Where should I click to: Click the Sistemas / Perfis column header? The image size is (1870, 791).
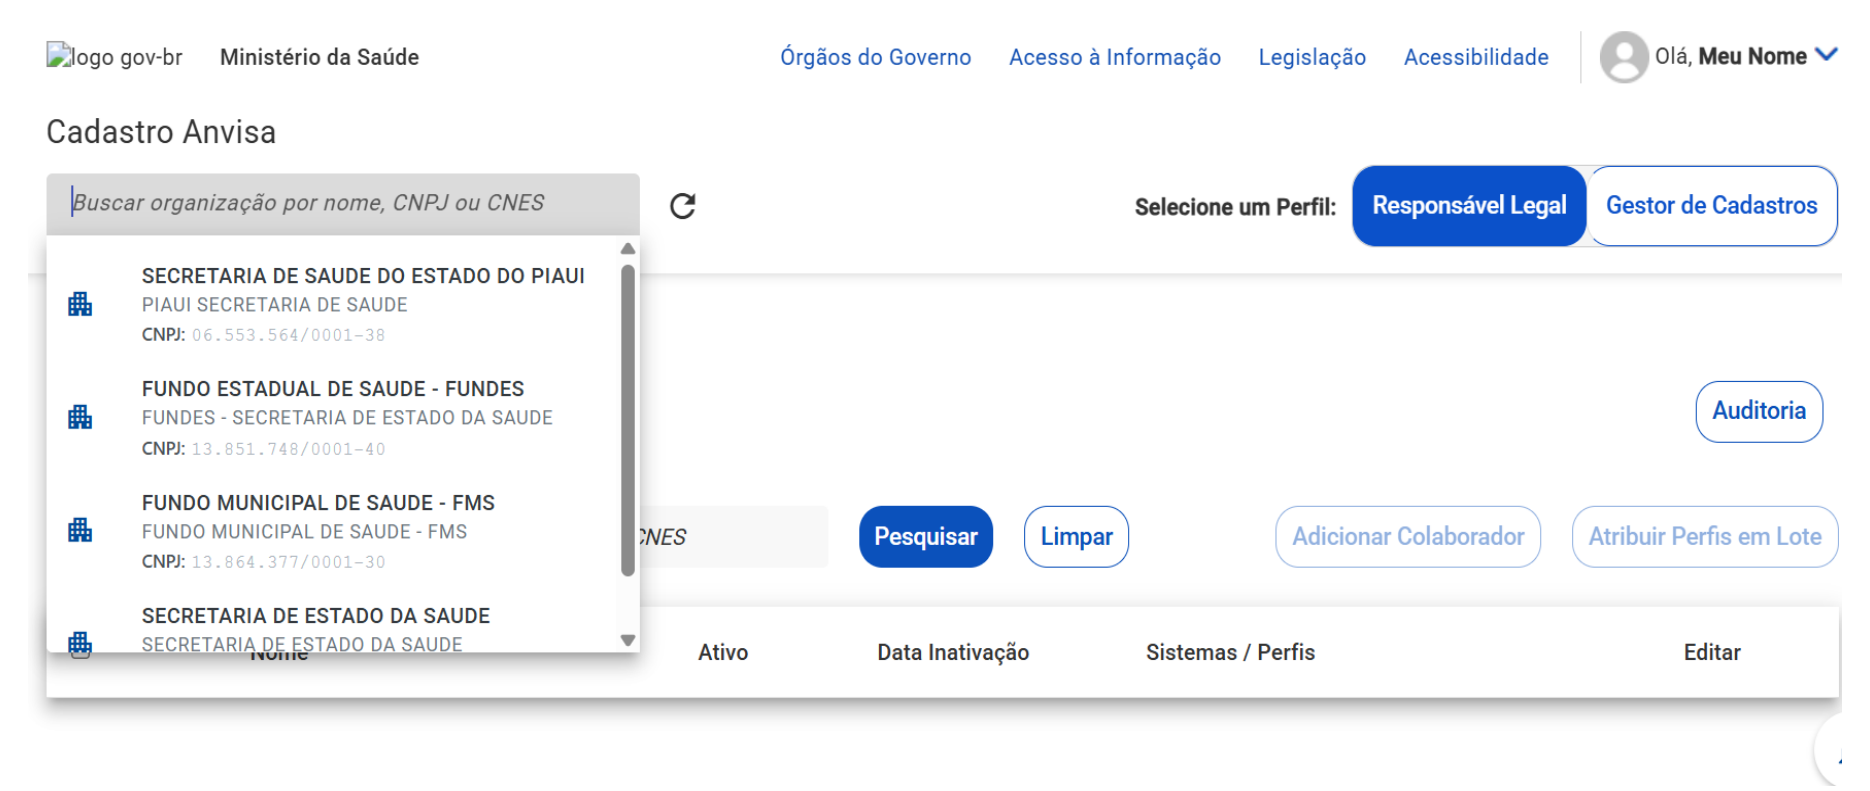coord(1230,652)
